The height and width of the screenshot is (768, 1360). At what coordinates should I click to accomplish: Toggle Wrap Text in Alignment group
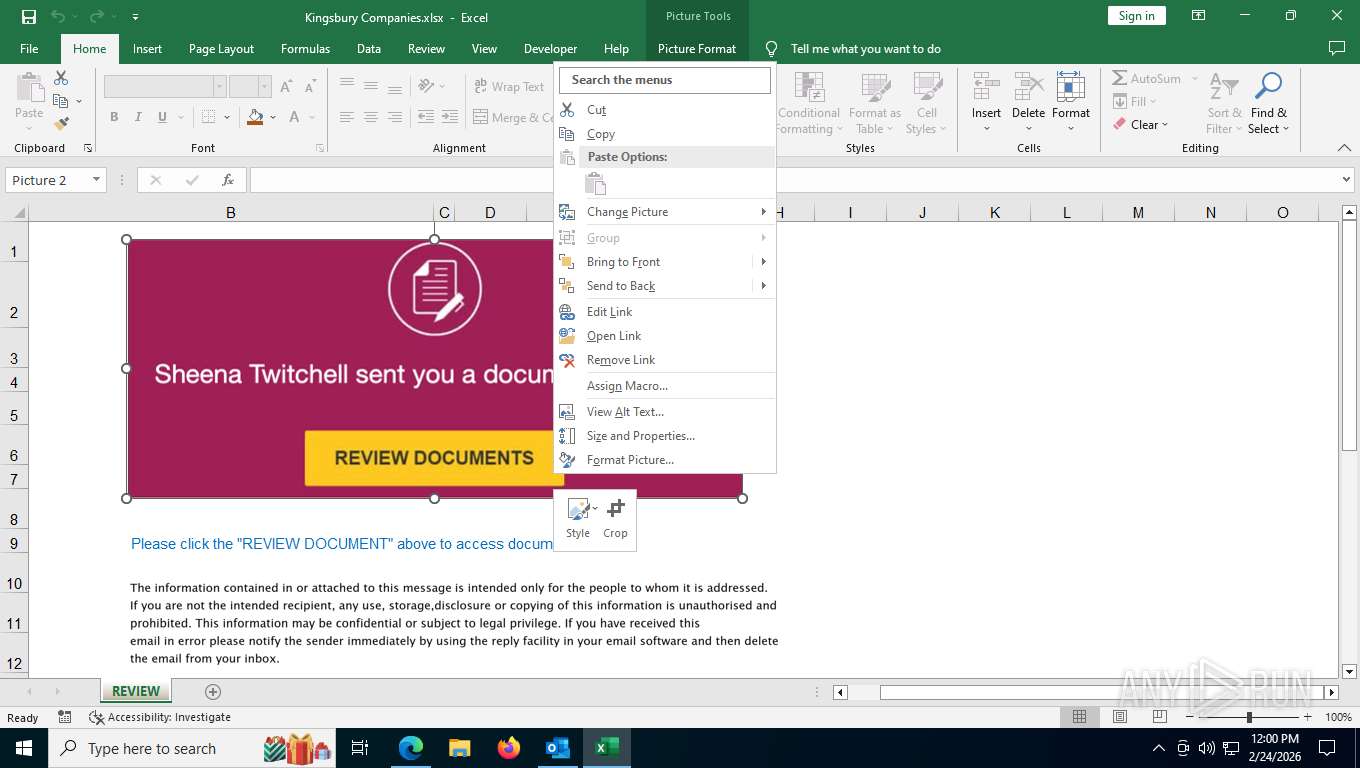click(509, 87)
